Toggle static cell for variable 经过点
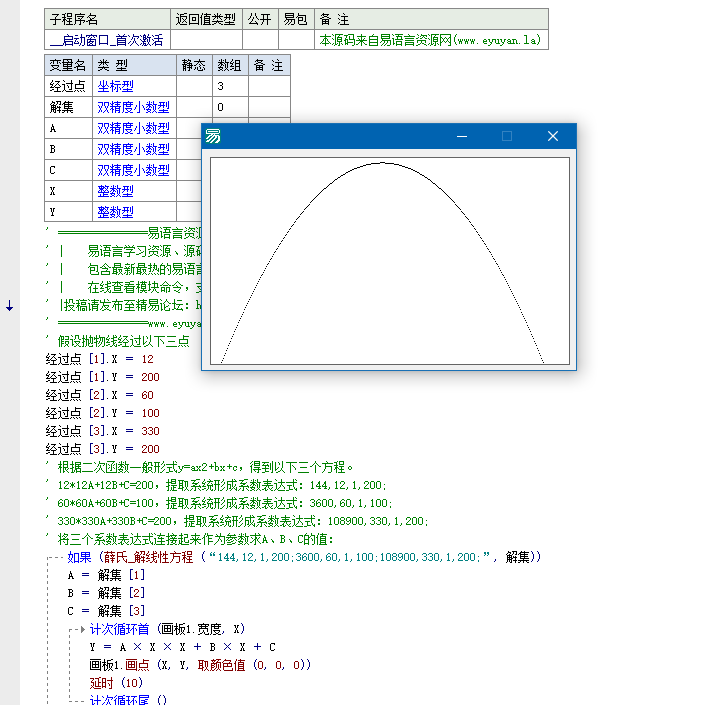The width and height of the screenshot is (708, 705). [x=194, y=86]
